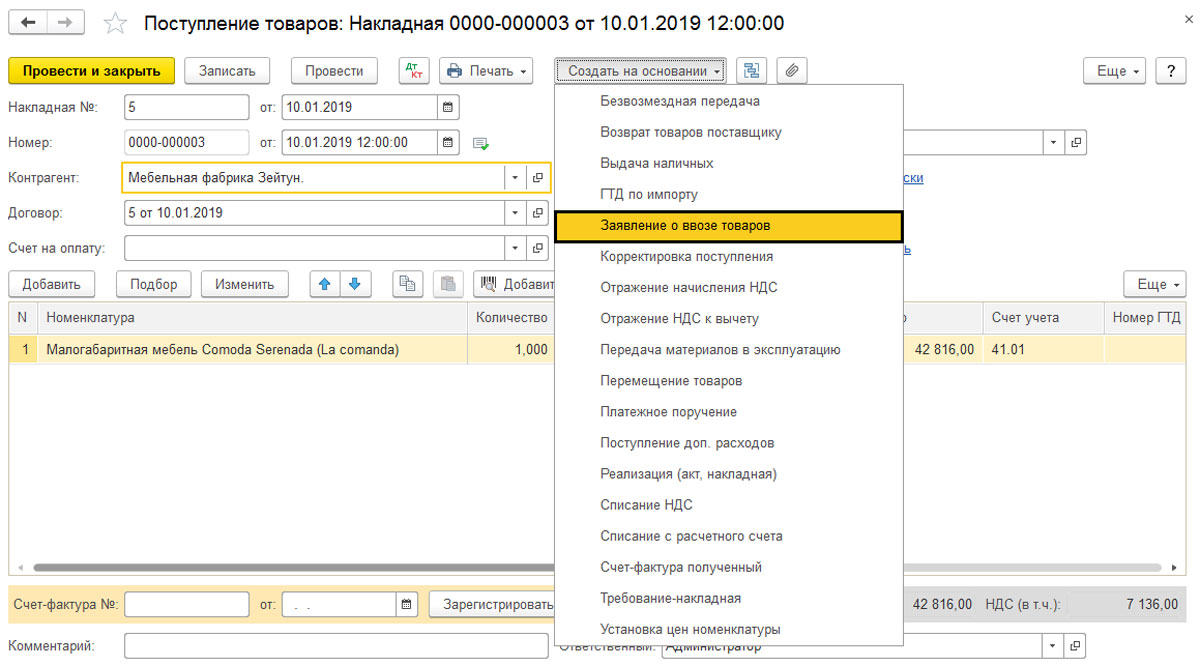Show Дт/Кт accounting entries icon
Viewport: 1200px width, 666px height.
(x=414, y=71)
